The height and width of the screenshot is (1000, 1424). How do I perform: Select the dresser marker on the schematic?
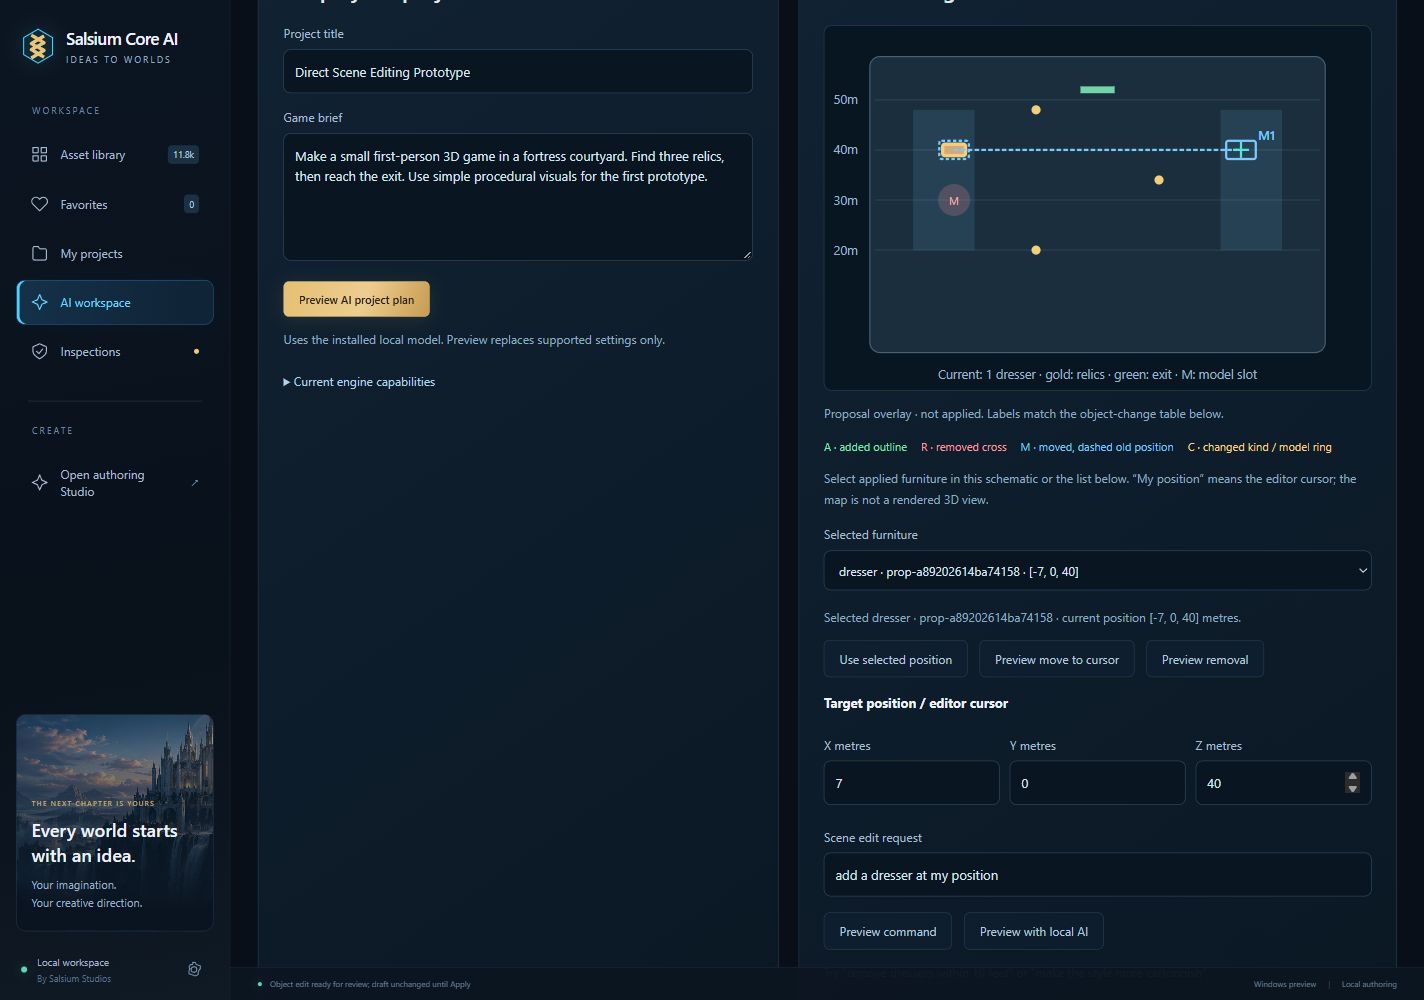pyautogui.click(x=954, y=150)
